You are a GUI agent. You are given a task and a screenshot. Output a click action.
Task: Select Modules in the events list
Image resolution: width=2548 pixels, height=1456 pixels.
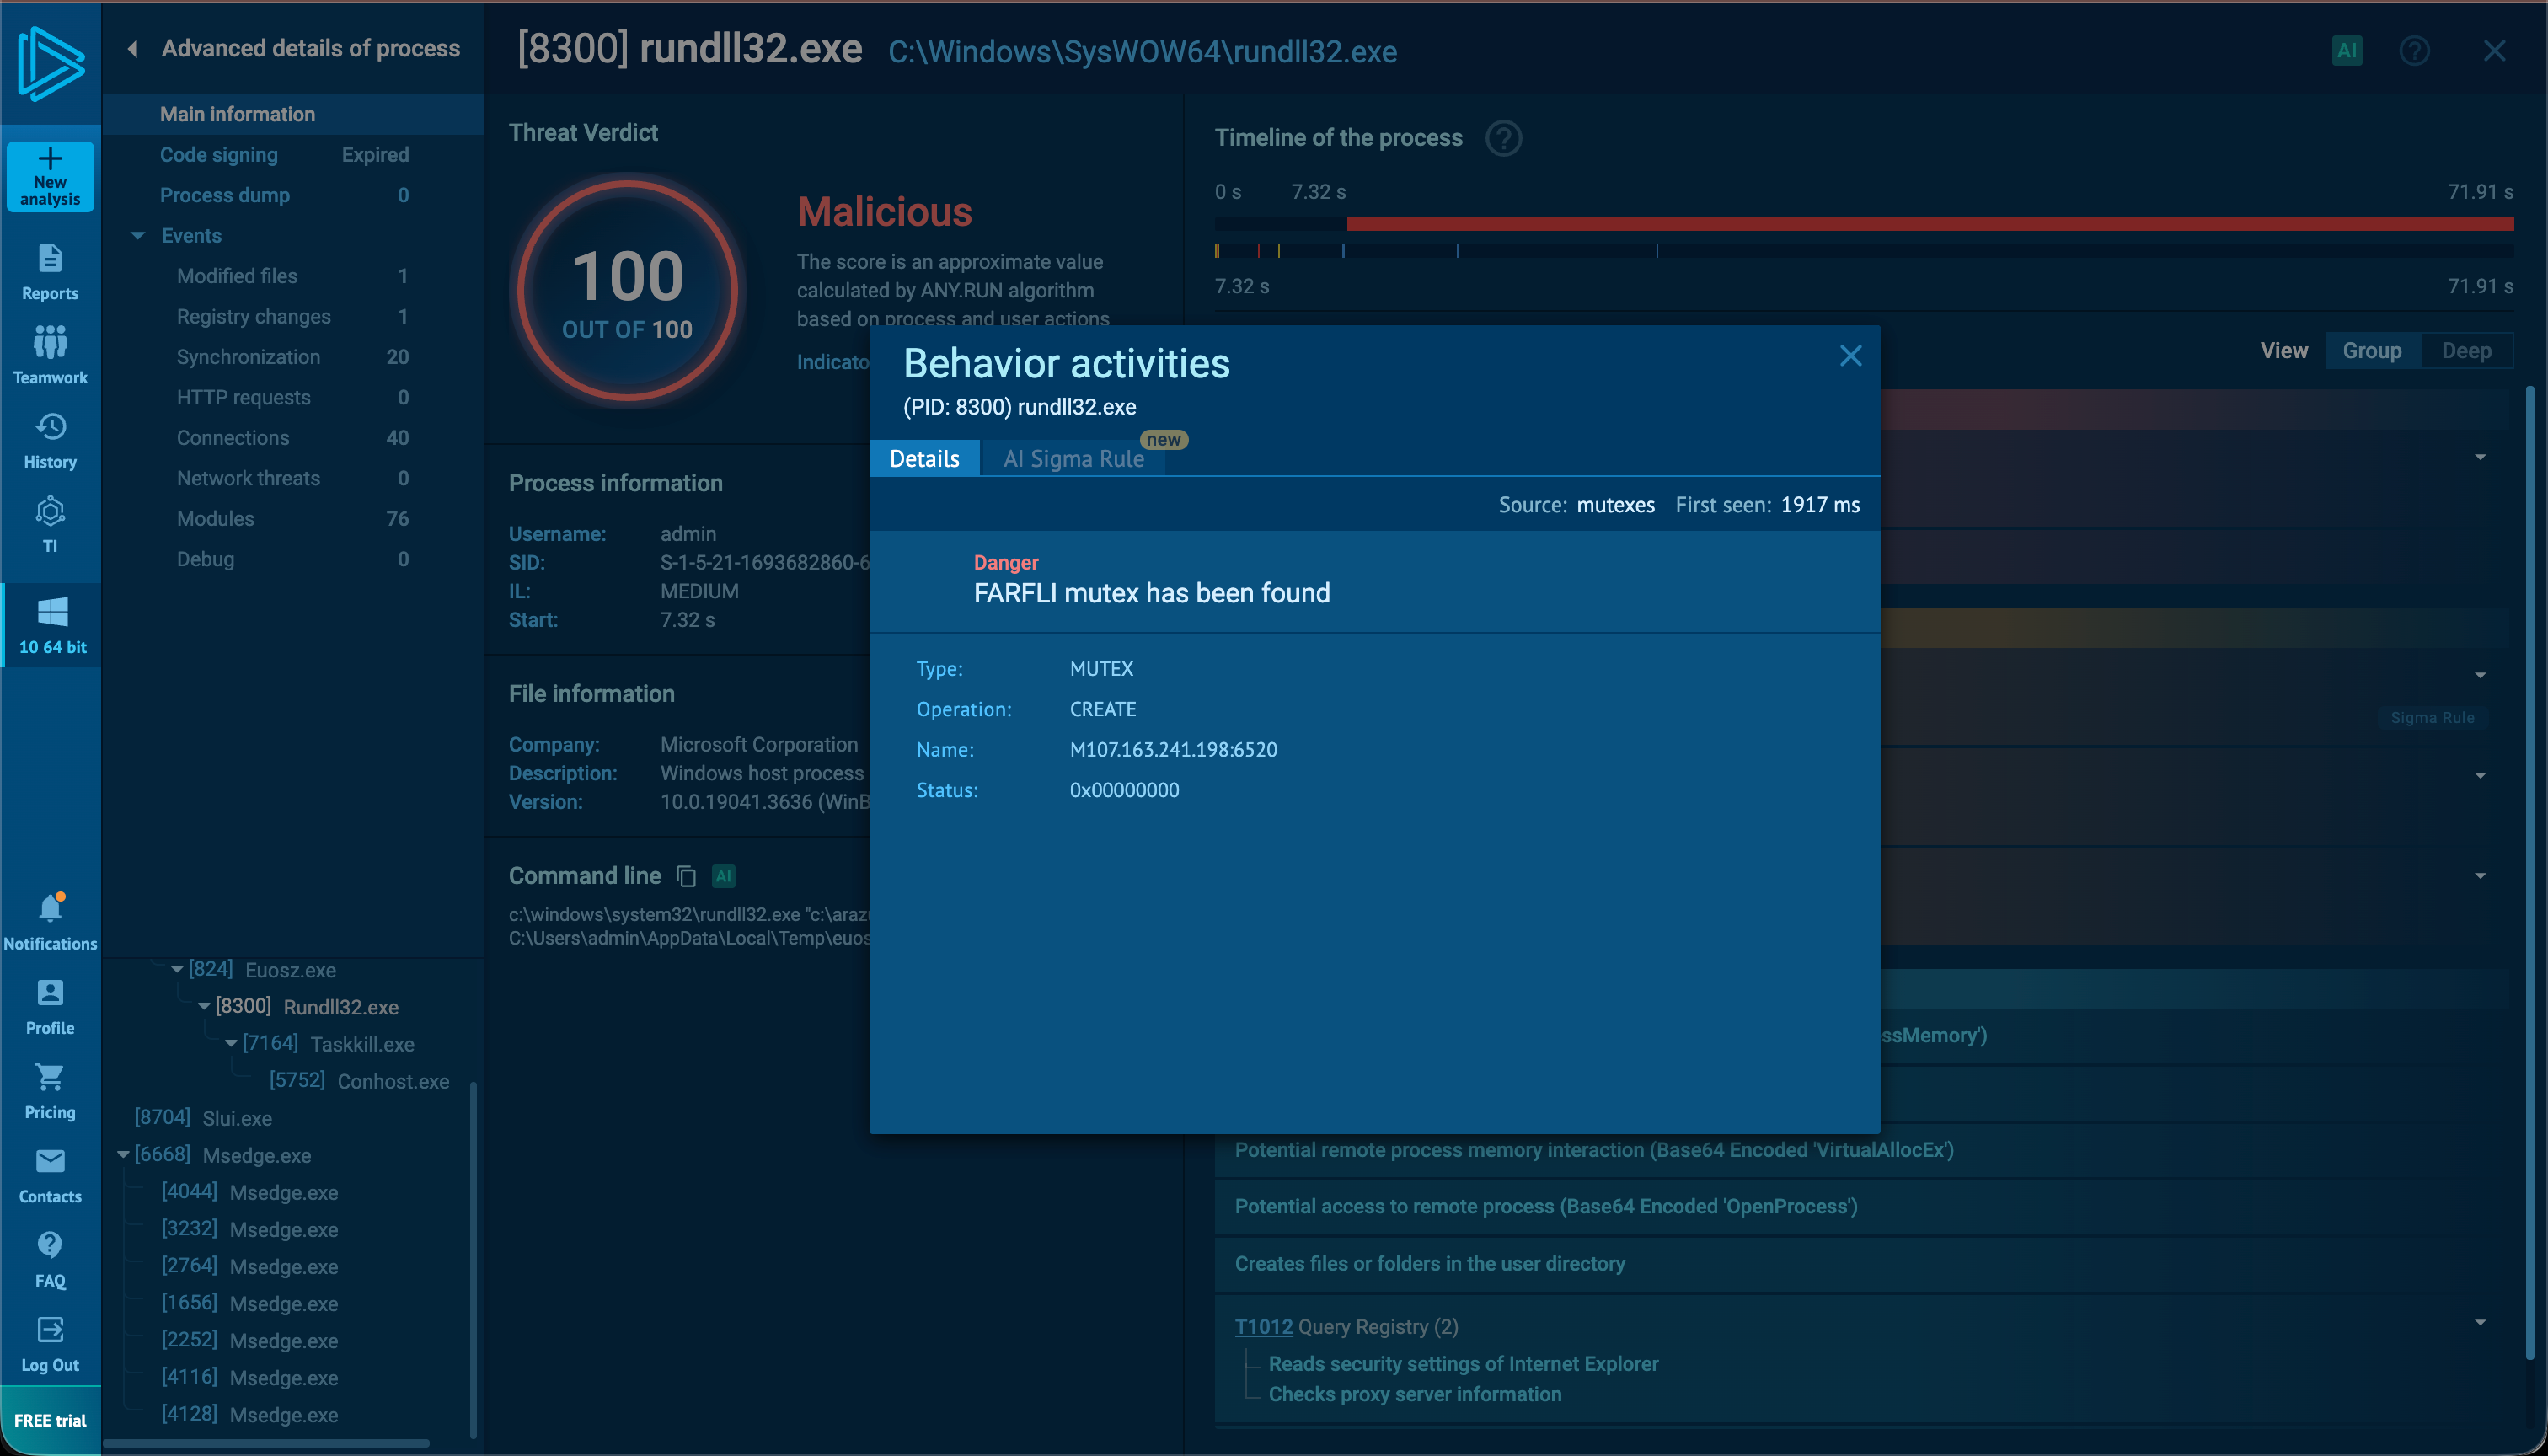[215, 519]
